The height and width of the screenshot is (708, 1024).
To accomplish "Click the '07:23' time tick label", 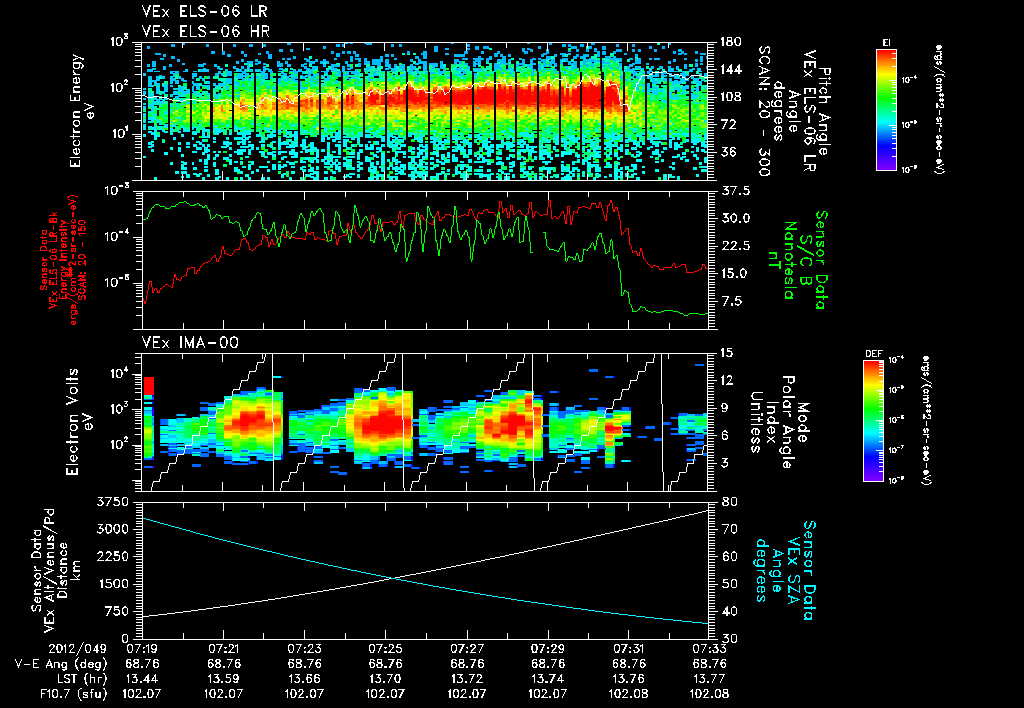I will pyautogui.click(x=304, y=648).
